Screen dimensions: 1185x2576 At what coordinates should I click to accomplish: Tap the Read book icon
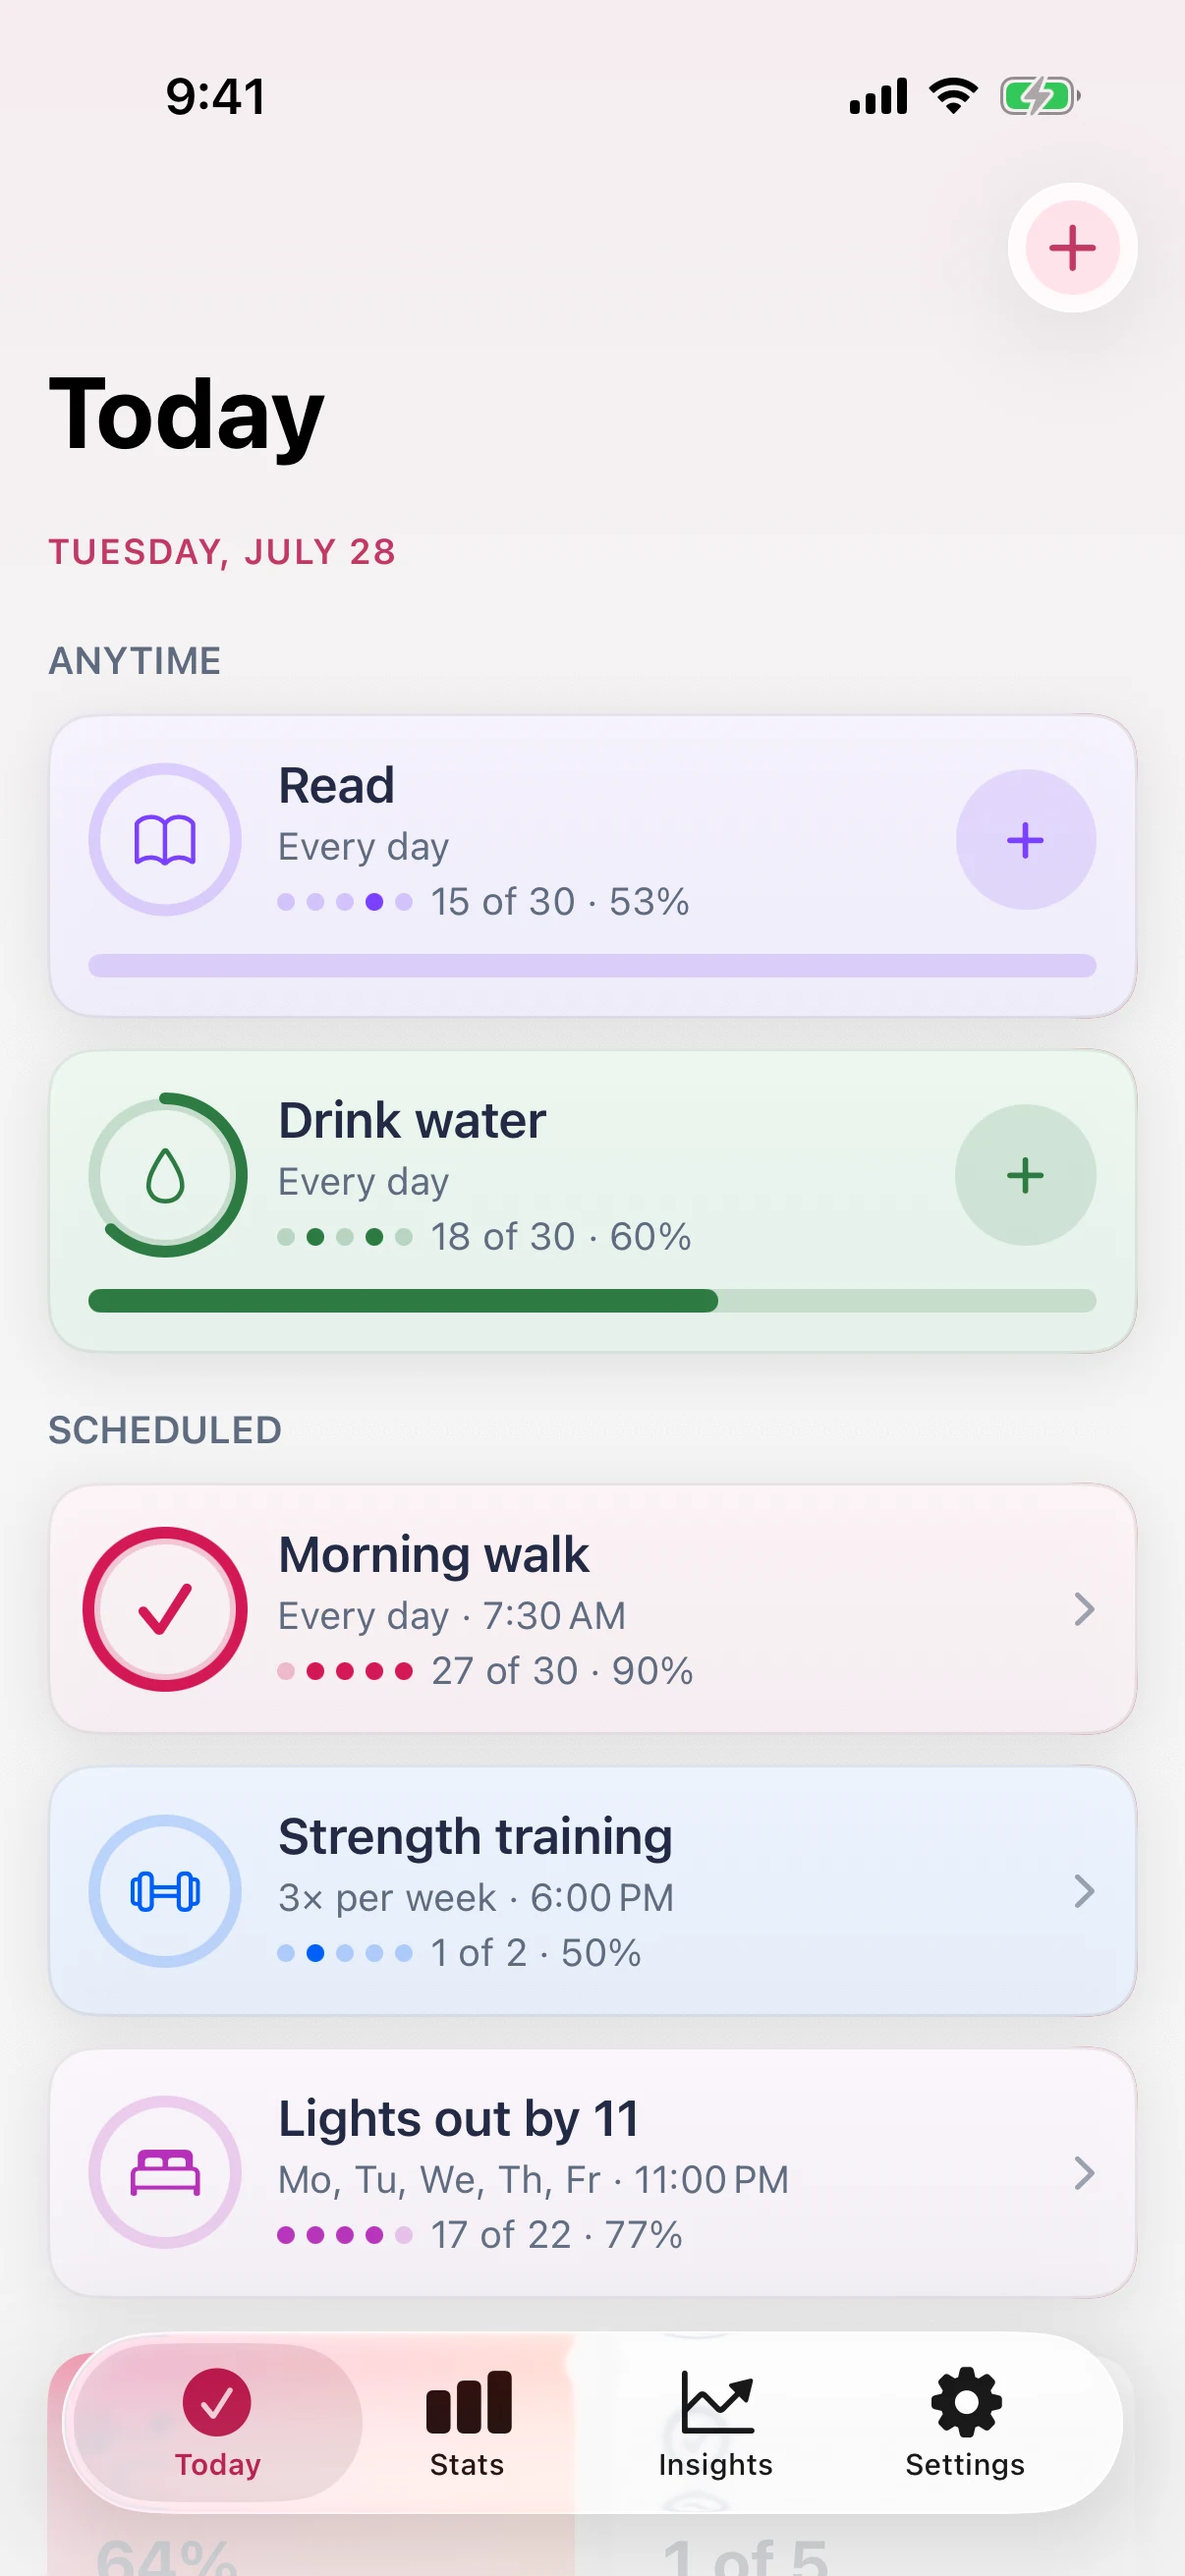[x=165, y=839]
